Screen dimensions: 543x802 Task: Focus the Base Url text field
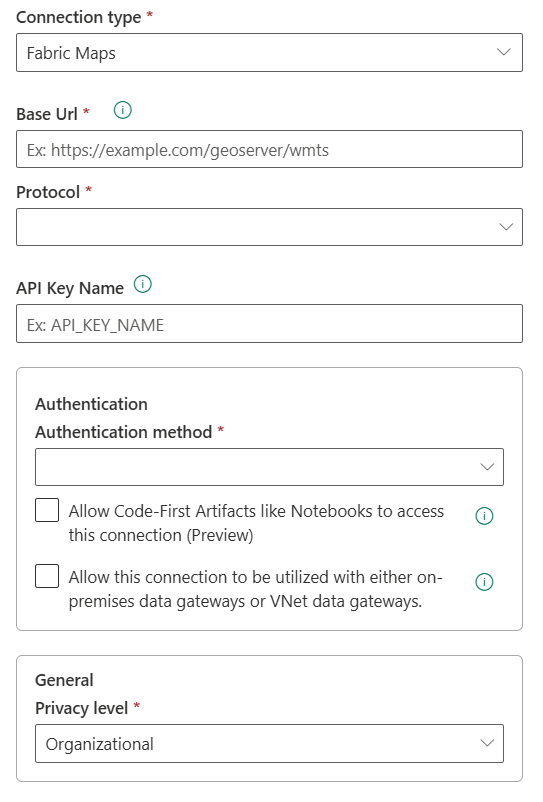coord(269,149)
